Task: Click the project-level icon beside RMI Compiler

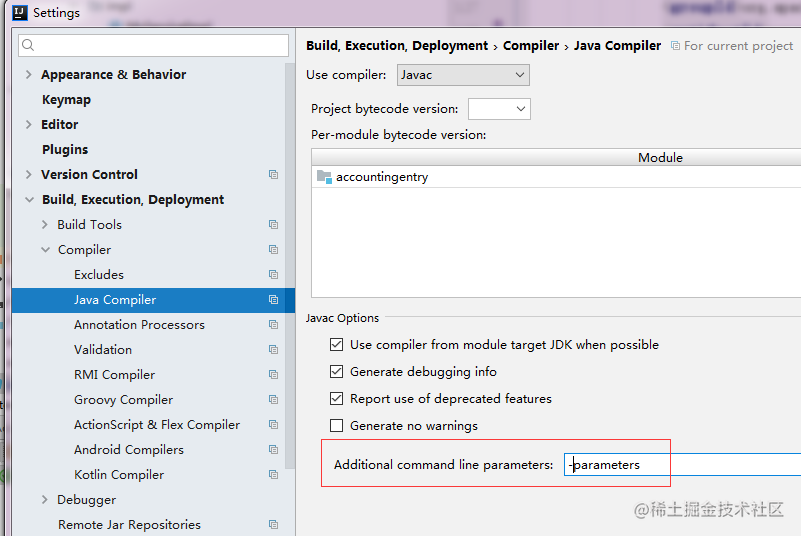Action: 273,375
